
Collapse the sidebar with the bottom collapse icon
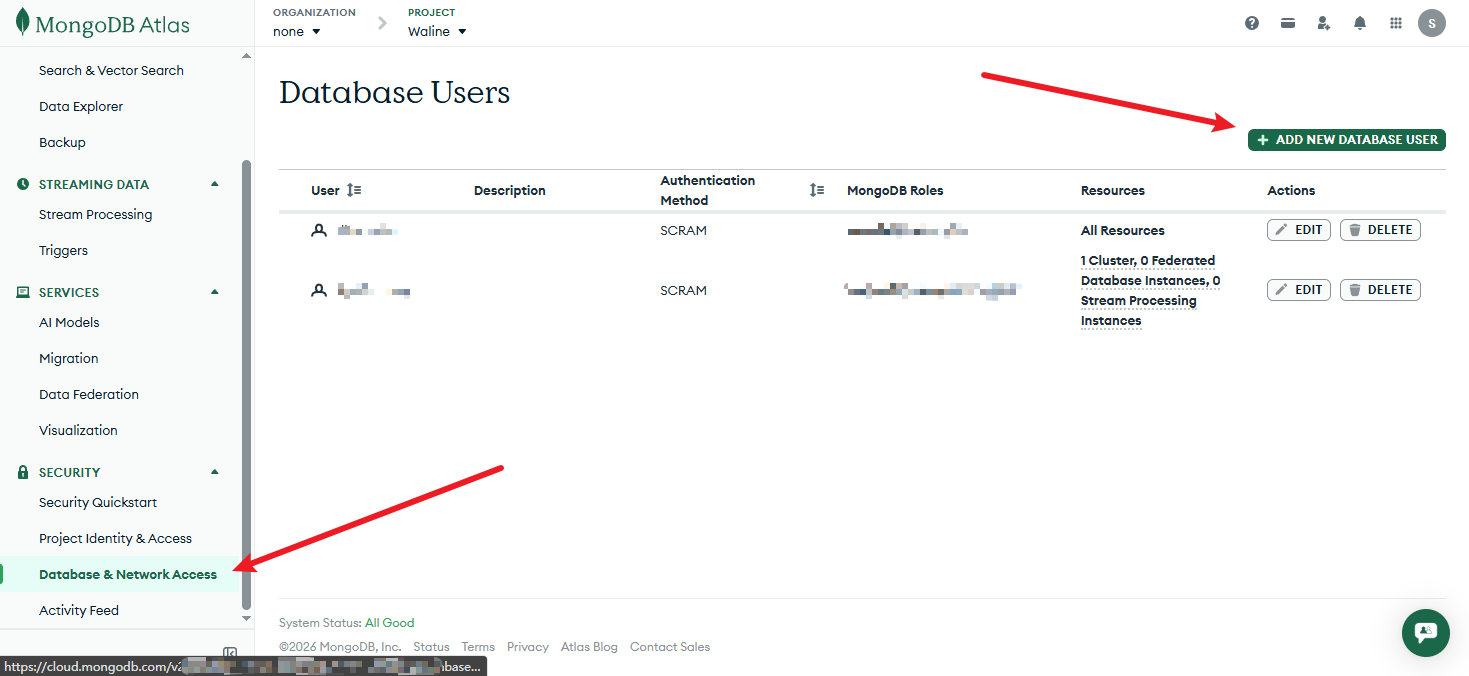[230, 653]
